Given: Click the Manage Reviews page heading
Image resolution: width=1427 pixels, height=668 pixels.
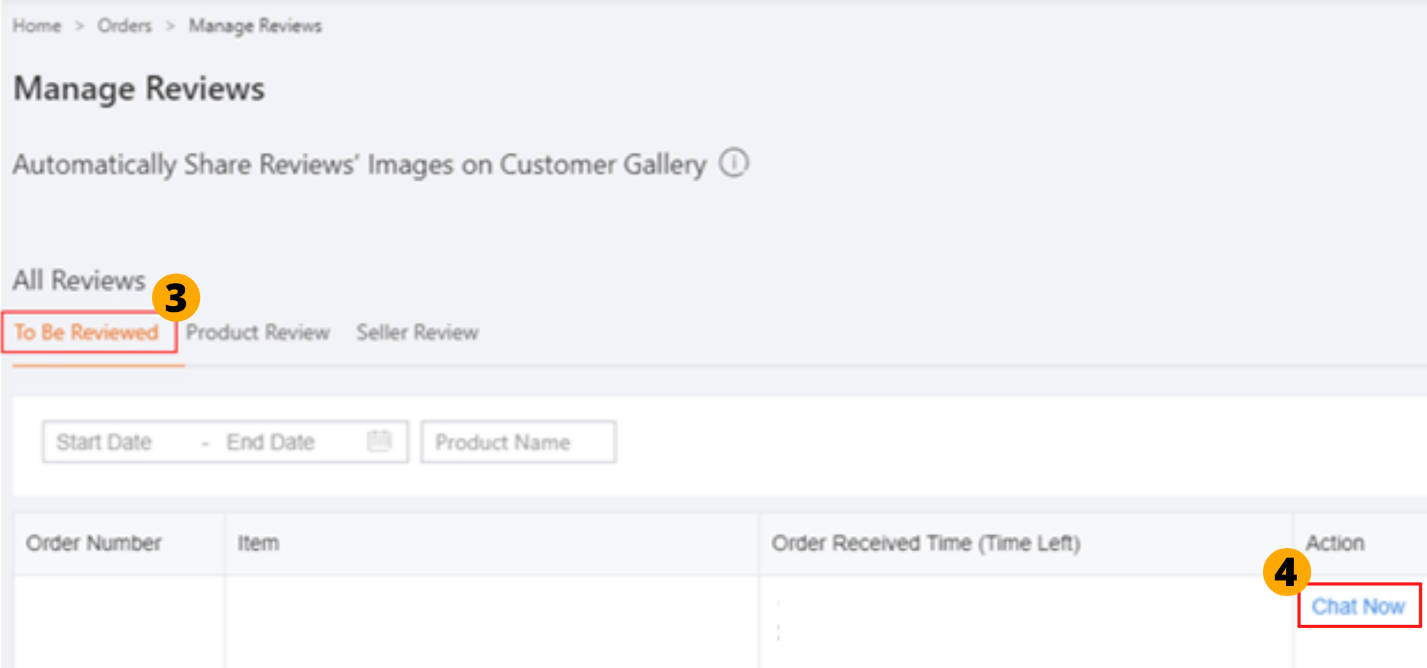Looking at the screenshot, I should (x=139, y=89).
